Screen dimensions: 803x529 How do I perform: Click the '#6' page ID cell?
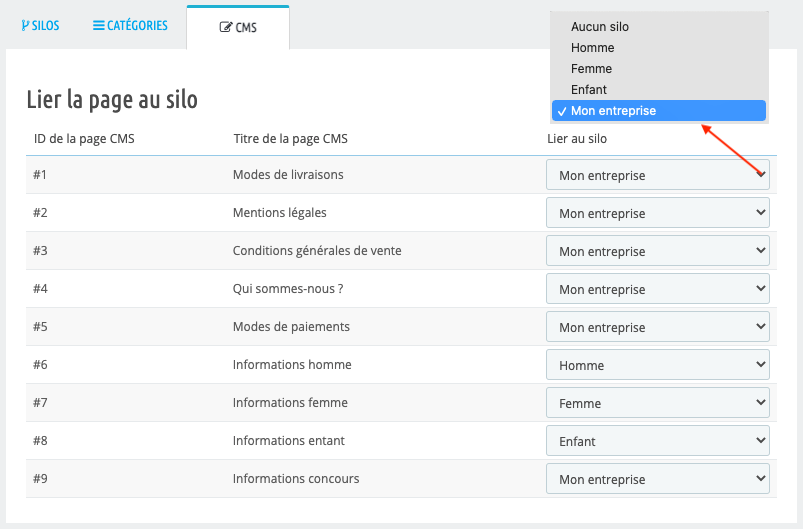(40, 365)
